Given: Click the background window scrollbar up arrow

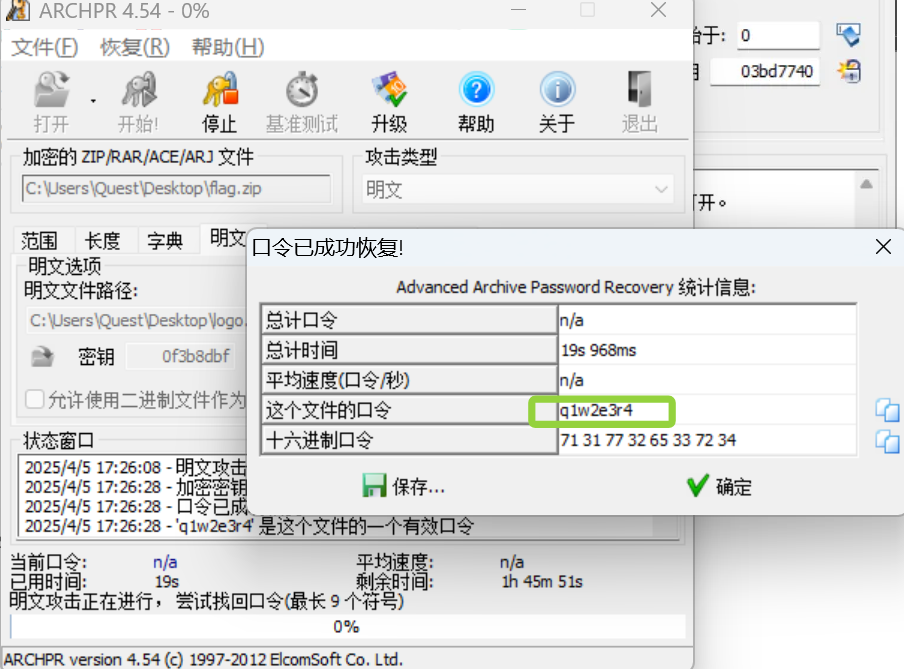Looking at the screenshot, I should point(866,185).
